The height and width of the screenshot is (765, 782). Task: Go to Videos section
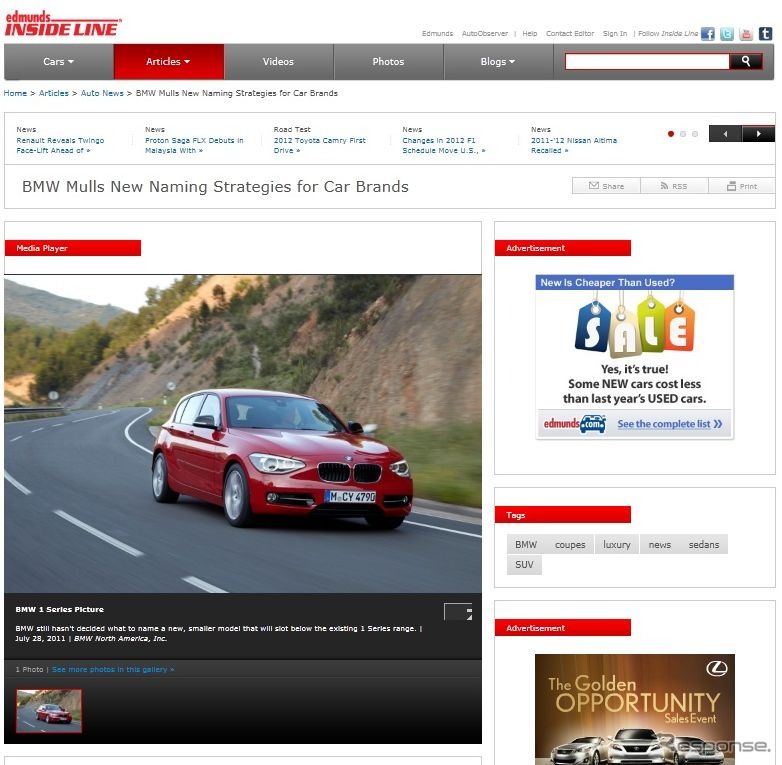278,62
